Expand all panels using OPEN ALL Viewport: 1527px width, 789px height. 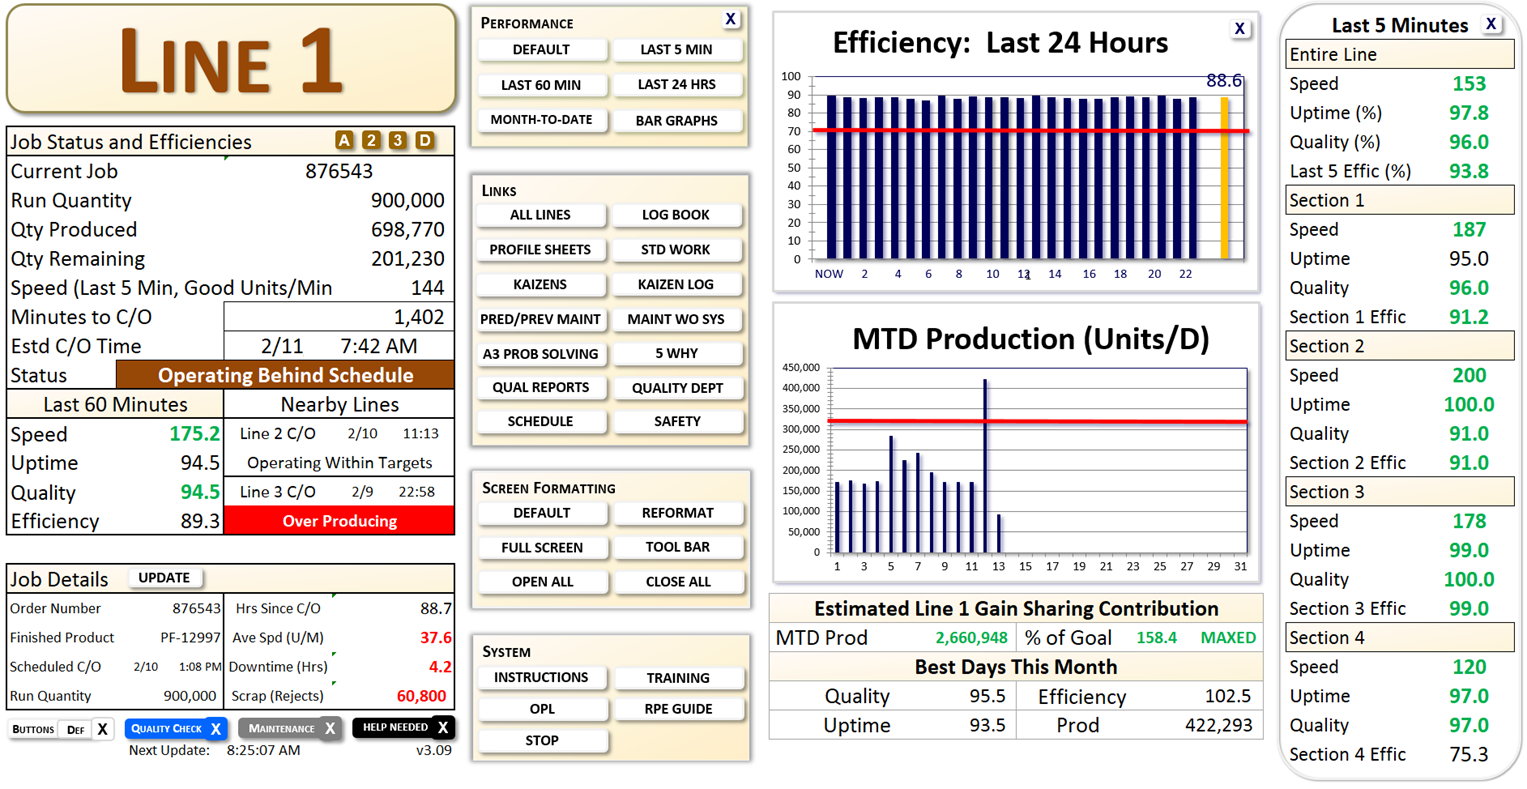click(543, 581)
